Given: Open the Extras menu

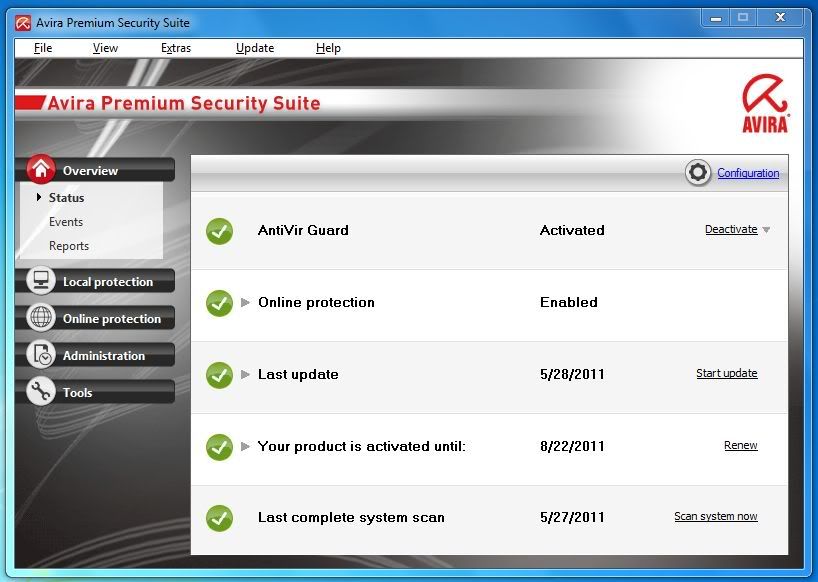Looking at the screenshot, I should tap(175, 48).
